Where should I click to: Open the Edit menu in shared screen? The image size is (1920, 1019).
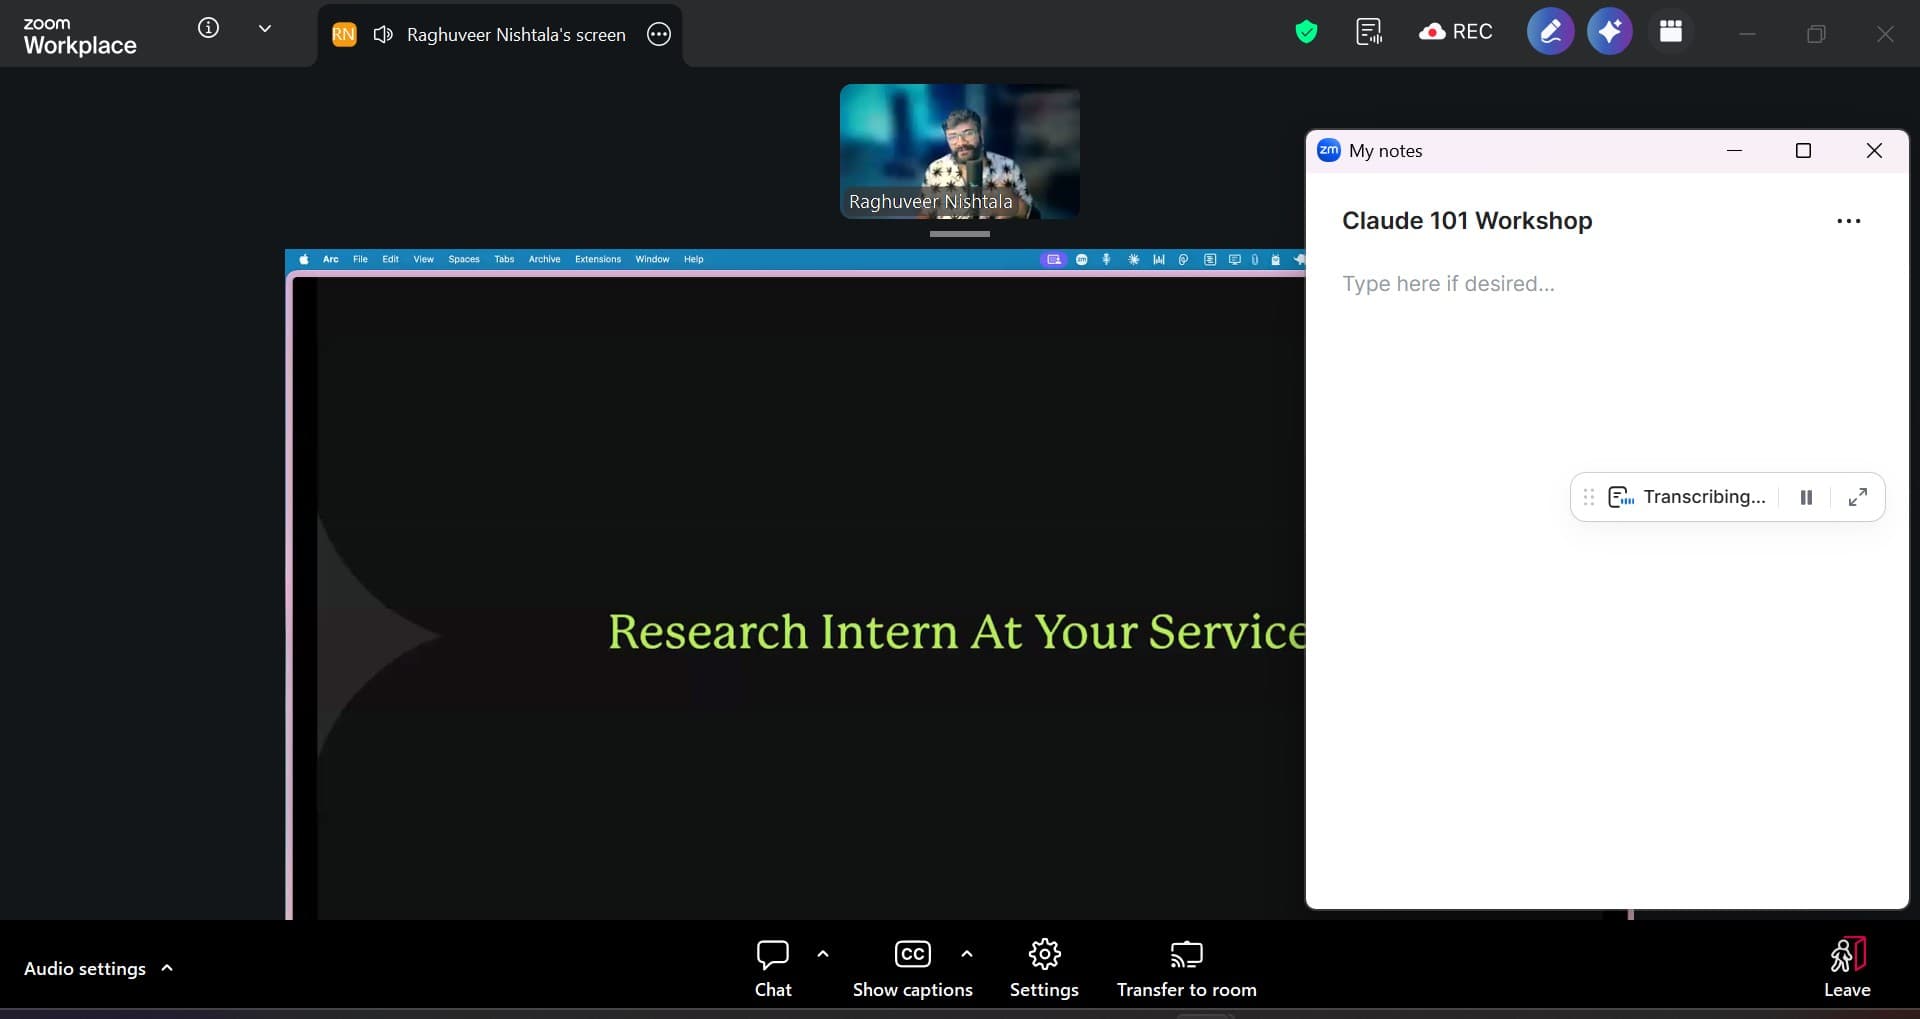(390, 259)
